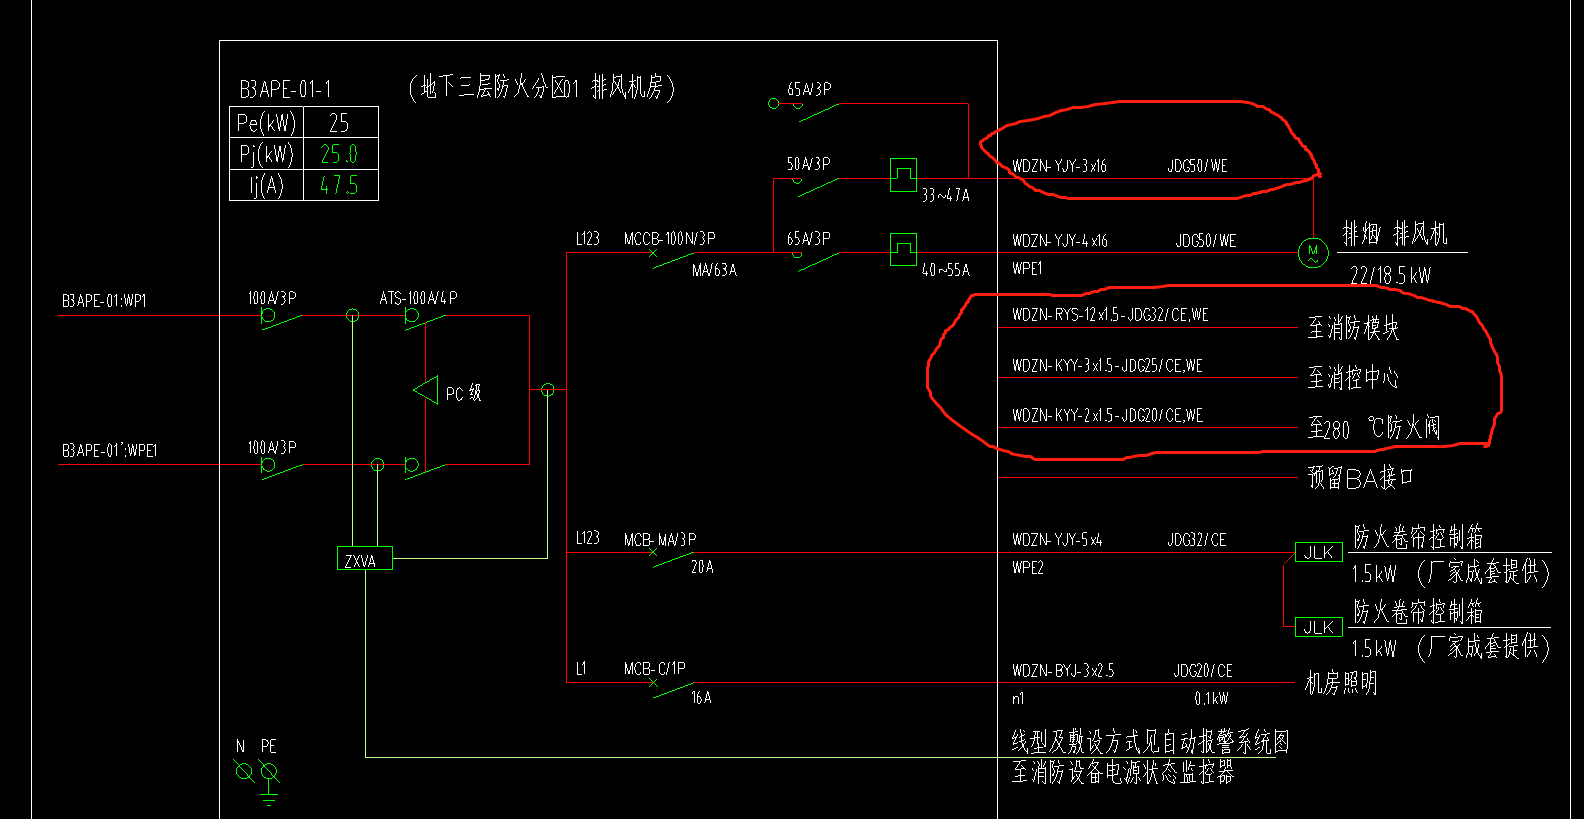Select the 地下三层防火分区01 排风机房 note

(x=542, y=87)
